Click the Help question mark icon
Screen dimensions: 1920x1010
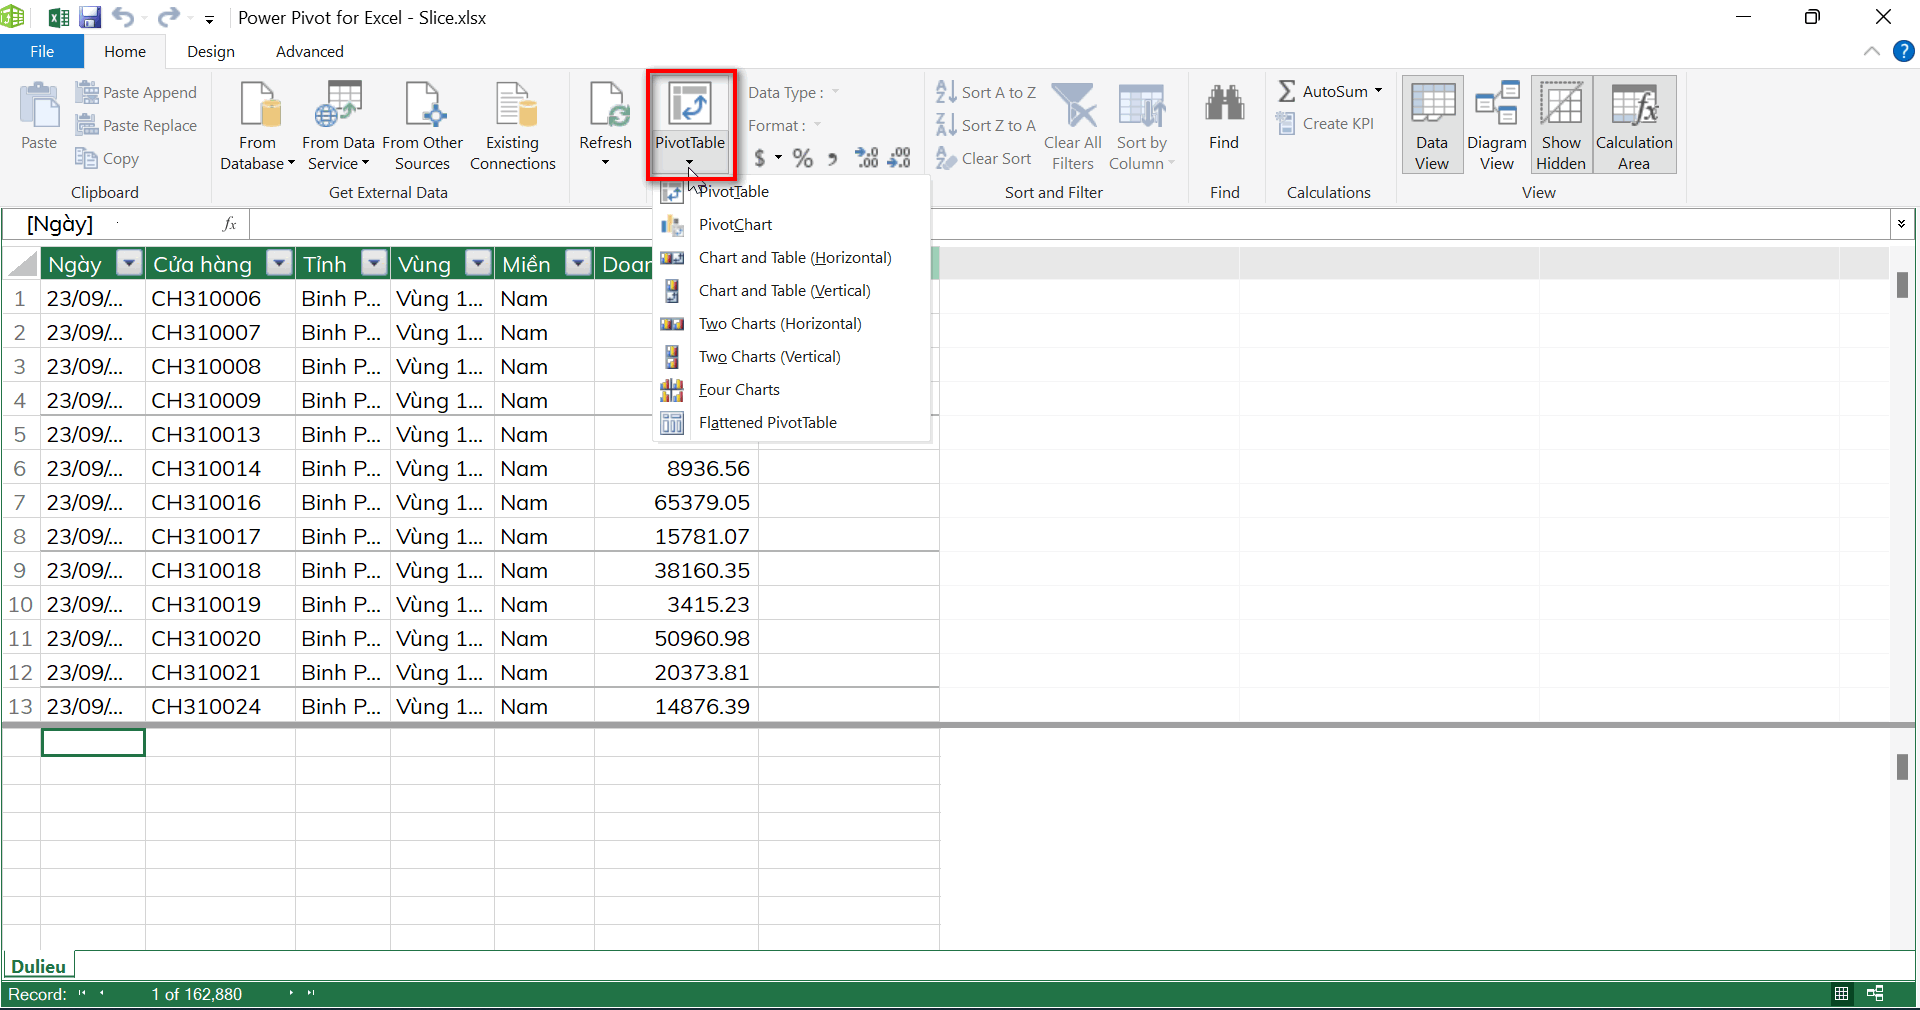click(1903, 51)
